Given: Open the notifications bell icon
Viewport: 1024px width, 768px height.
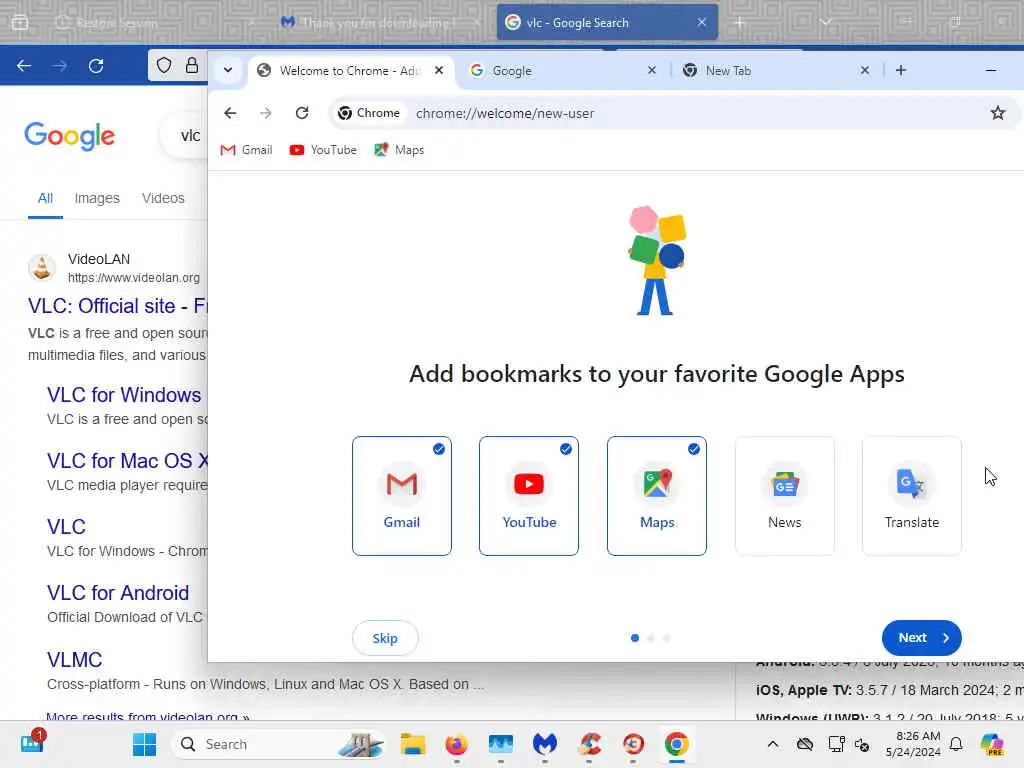Looking at the screenshot, I should click(956, 744).
